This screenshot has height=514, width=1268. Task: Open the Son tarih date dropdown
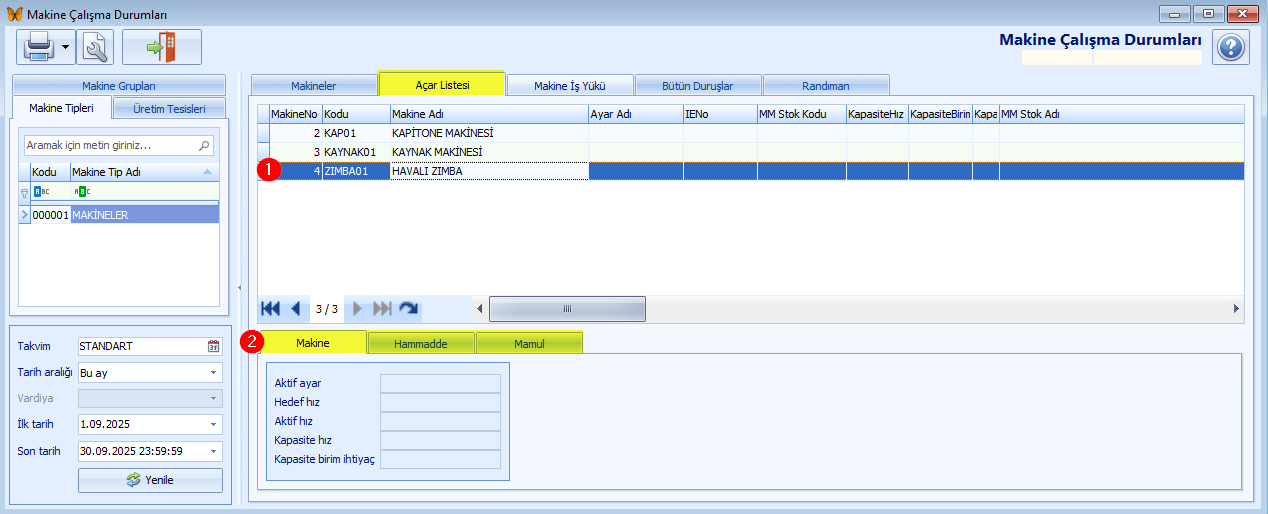click(213, 450)
